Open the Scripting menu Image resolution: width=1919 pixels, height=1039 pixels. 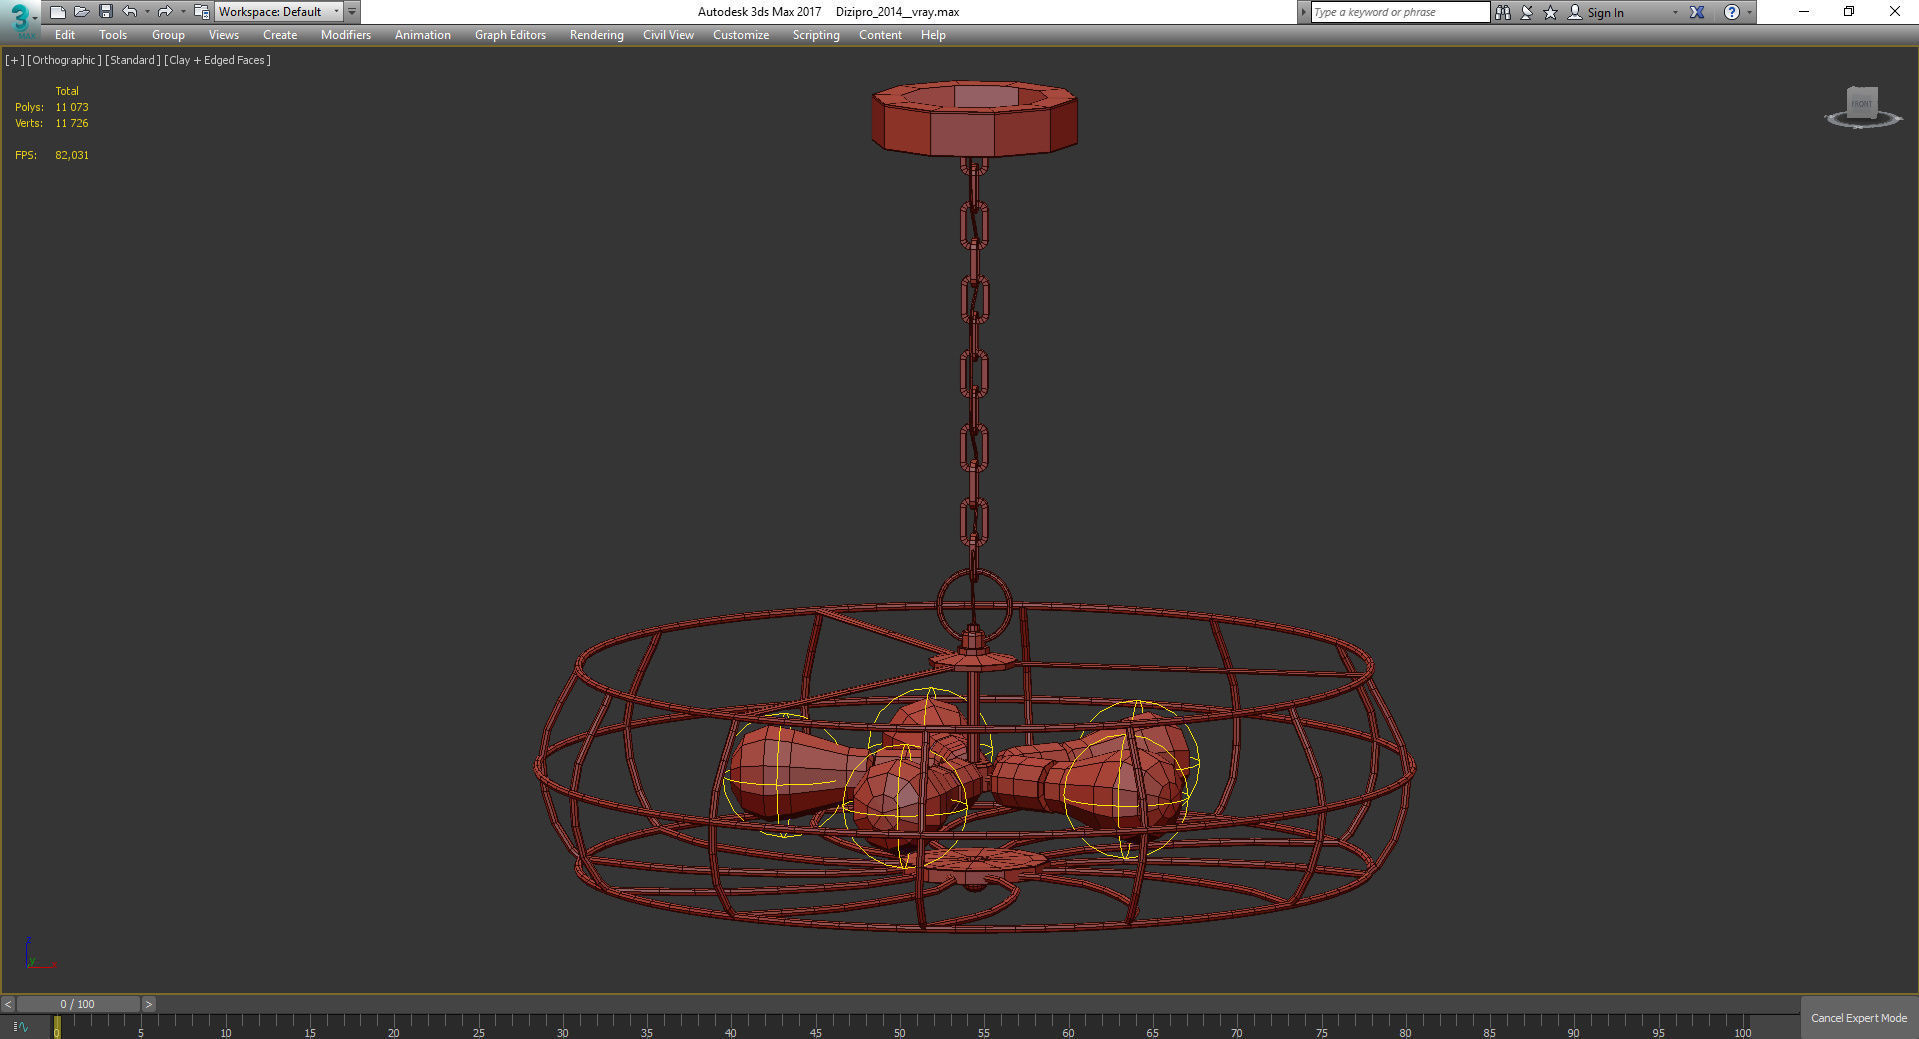(x=816, y=35)
